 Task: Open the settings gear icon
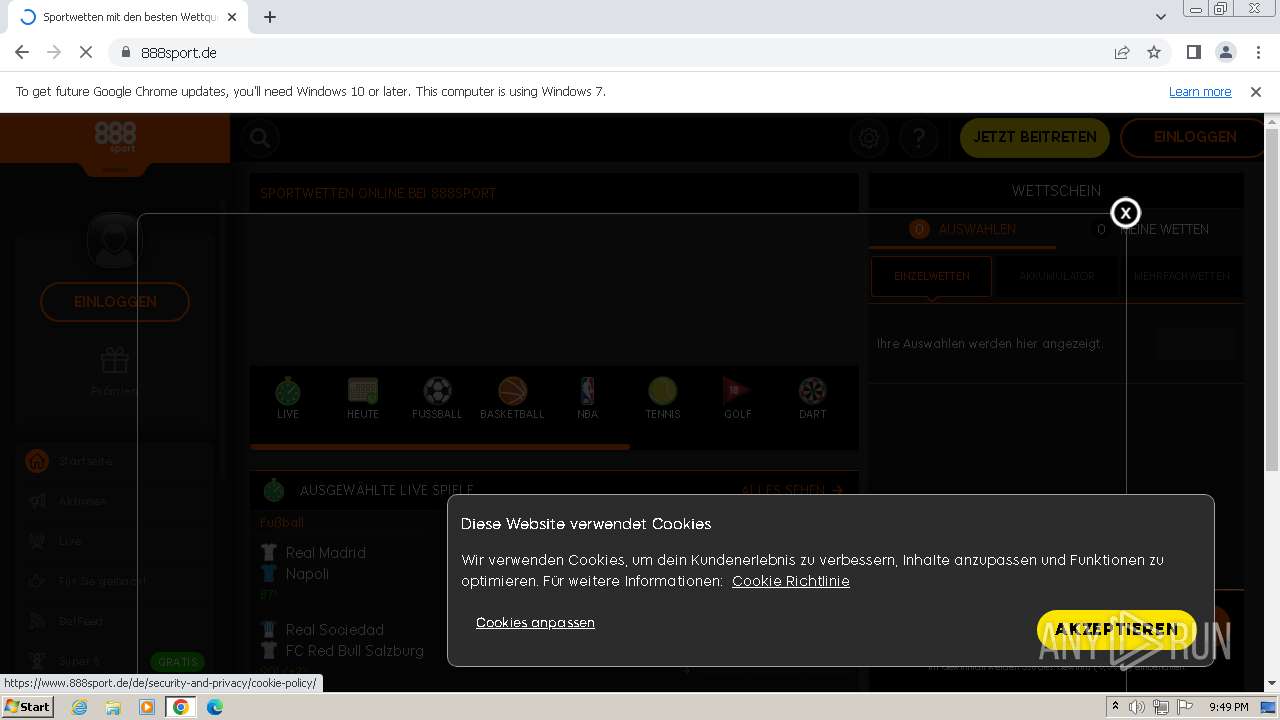tap(869, 138)
